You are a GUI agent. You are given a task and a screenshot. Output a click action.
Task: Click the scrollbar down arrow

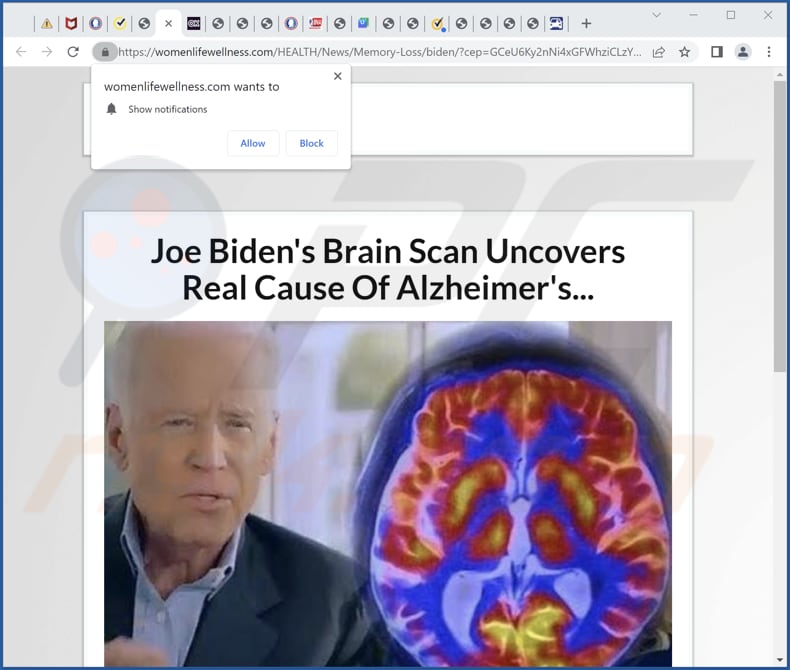(780, 659)
